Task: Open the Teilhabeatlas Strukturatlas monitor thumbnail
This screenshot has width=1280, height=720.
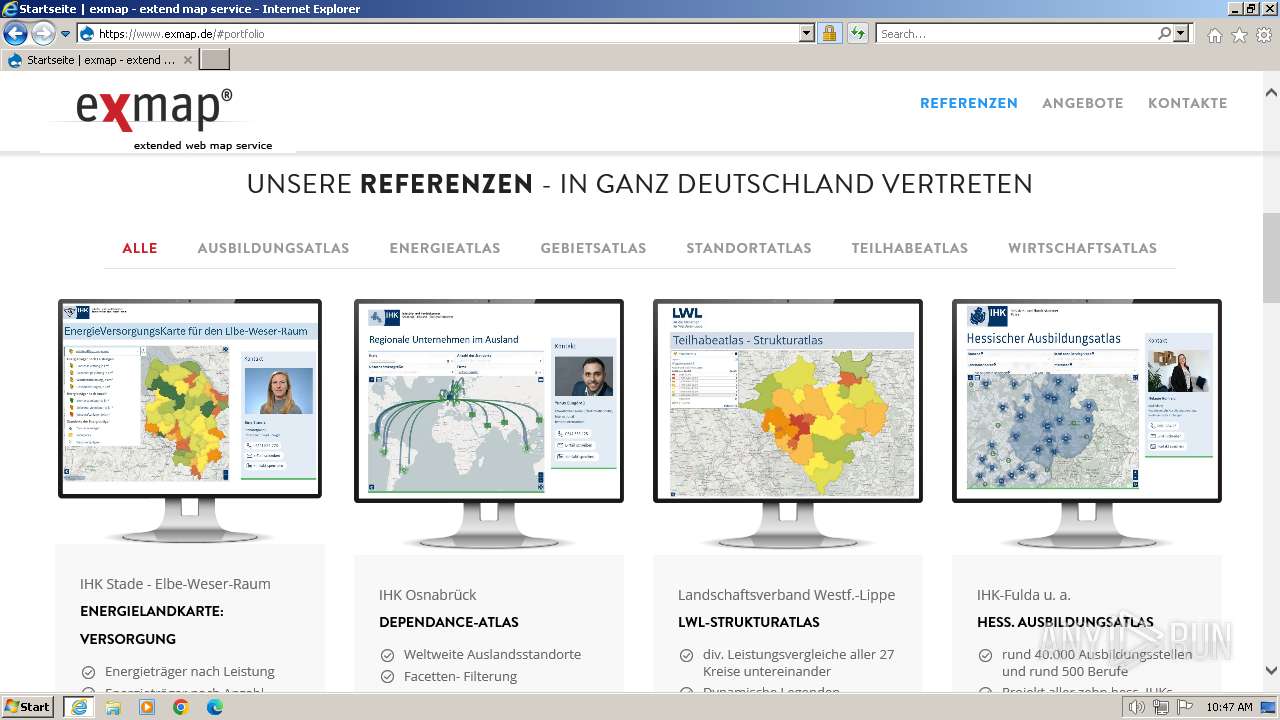Action: click(788, 424)
